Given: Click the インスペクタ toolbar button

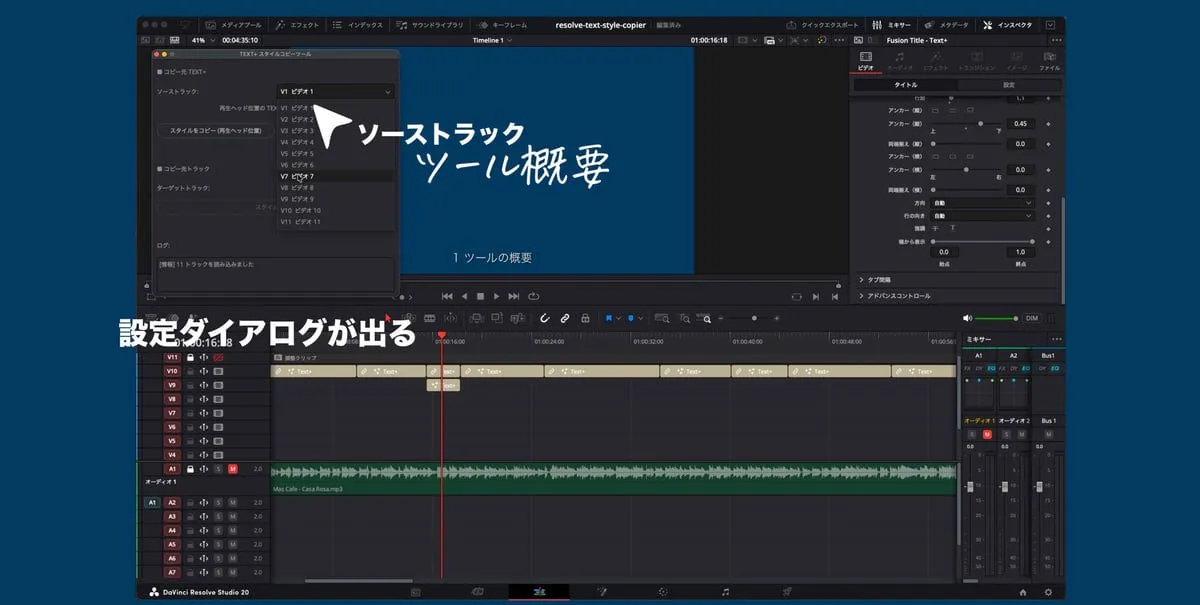Looking at the screenshot, I should (1010, 24).
